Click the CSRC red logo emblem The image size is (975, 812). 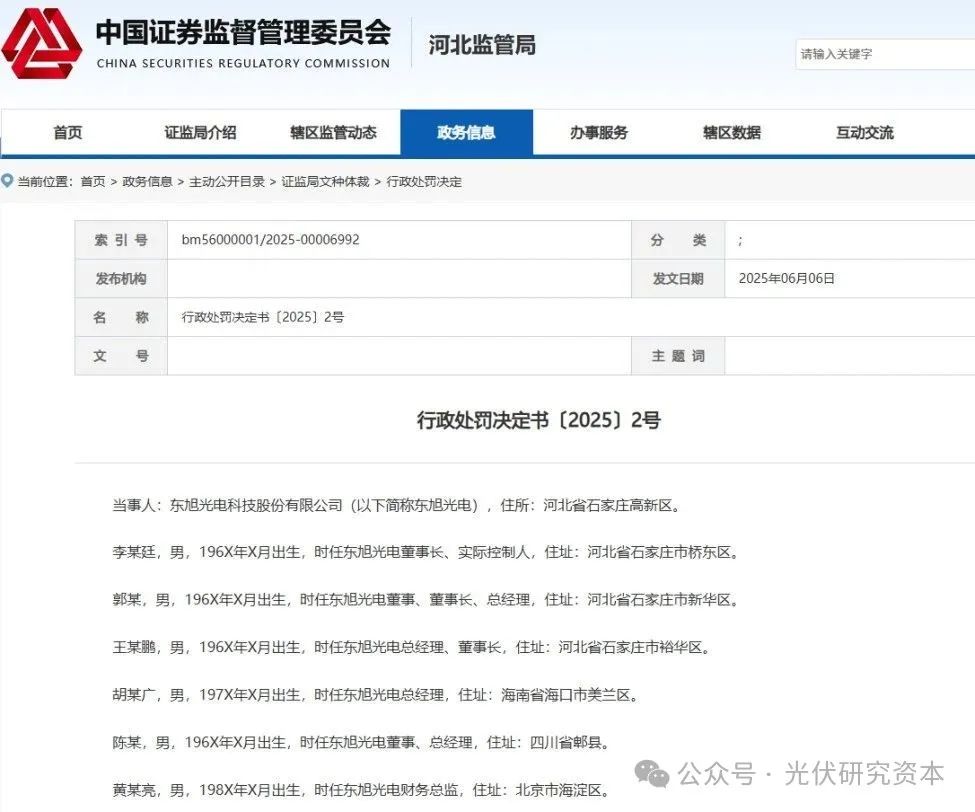(x=42, y=42)
